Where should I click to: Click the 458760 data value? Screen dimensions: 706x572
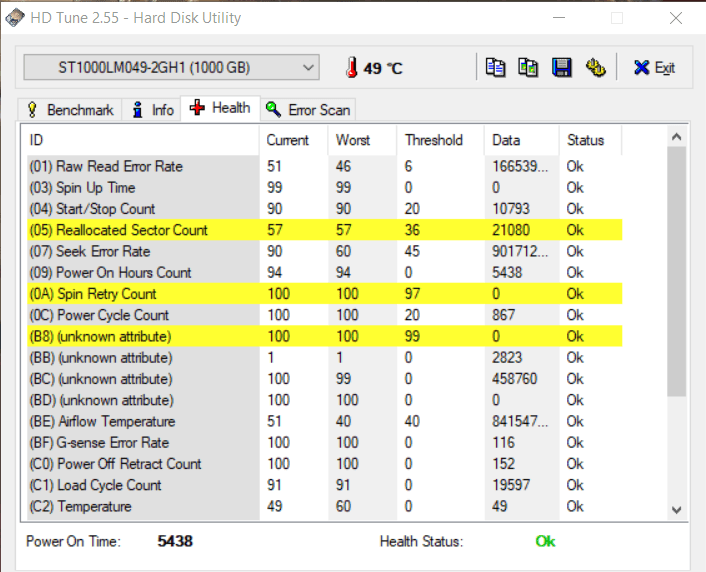(514, 379)
